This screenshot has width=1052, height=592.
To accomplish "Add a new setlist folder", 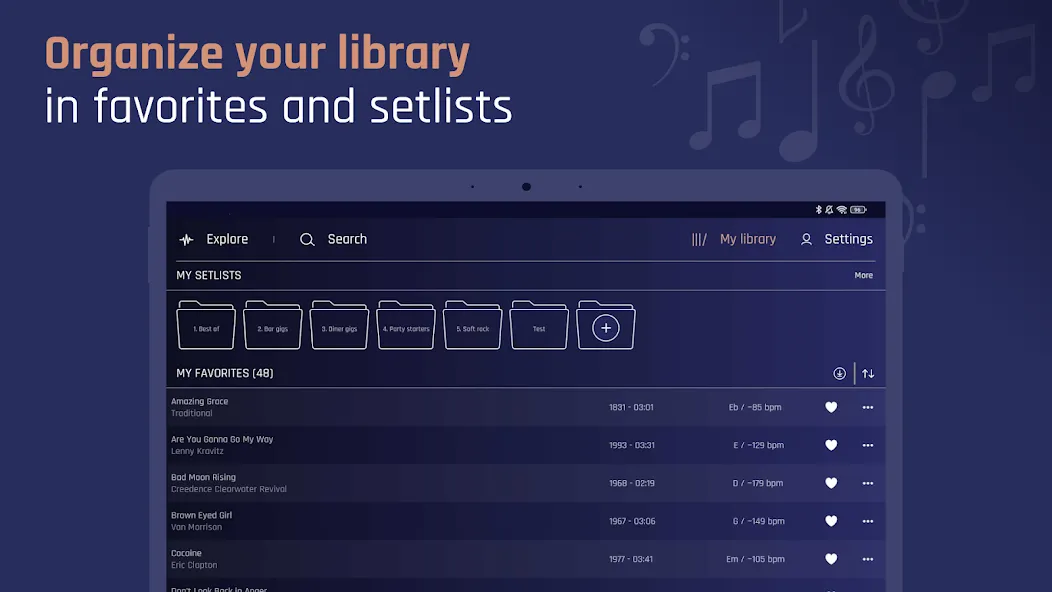I will 606,326.
